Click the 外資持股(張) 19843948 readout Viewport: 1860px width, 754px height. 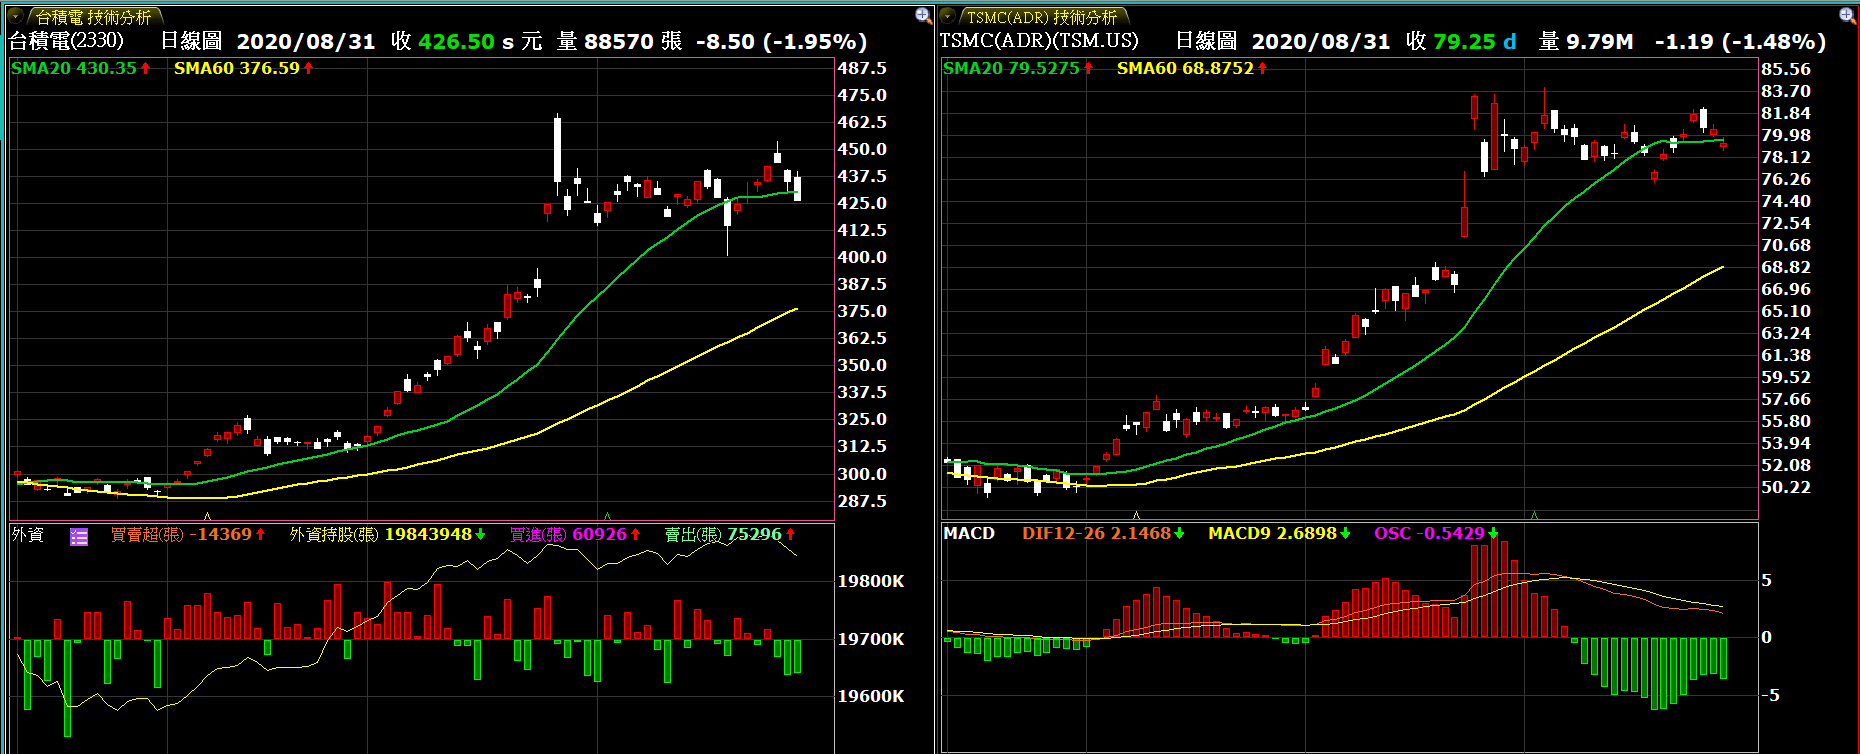point(387,535)
